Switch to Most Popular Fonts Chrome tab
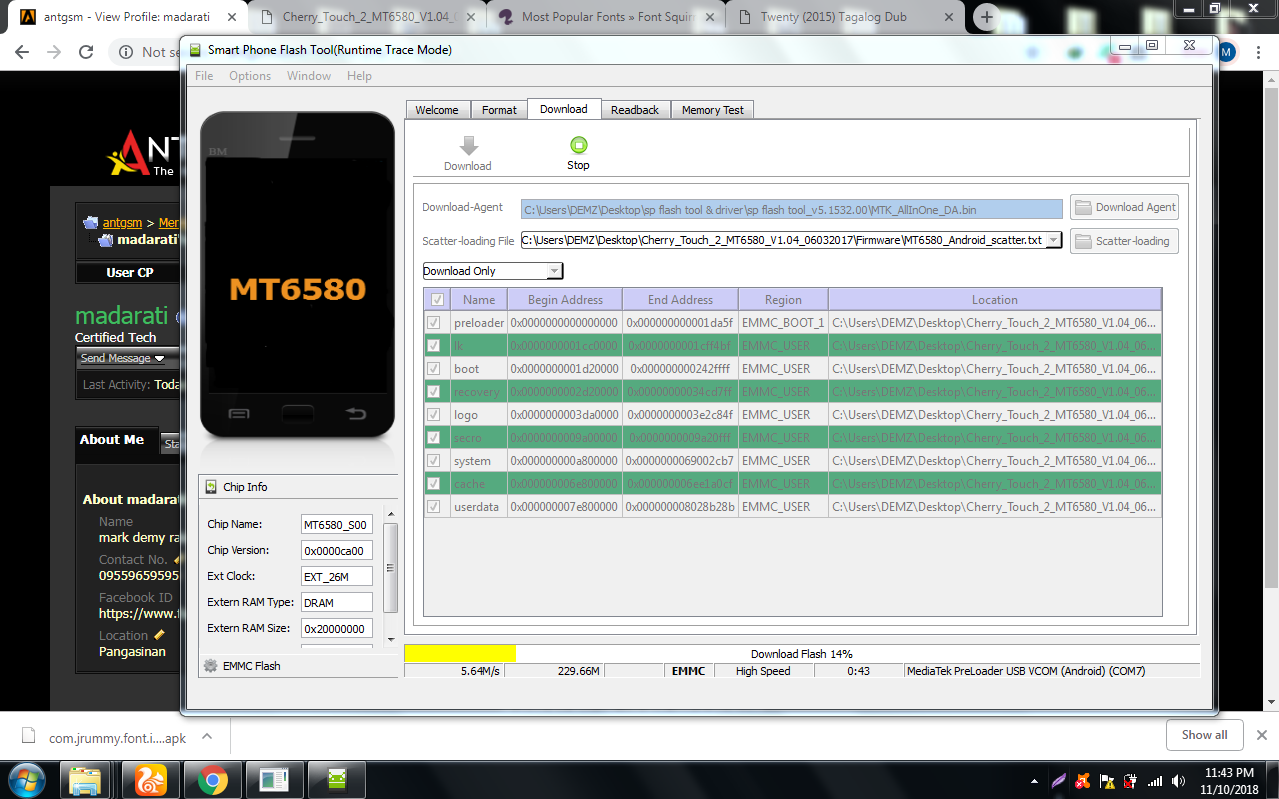Screen dimensions: 1279x799 [x=606, y=17]
